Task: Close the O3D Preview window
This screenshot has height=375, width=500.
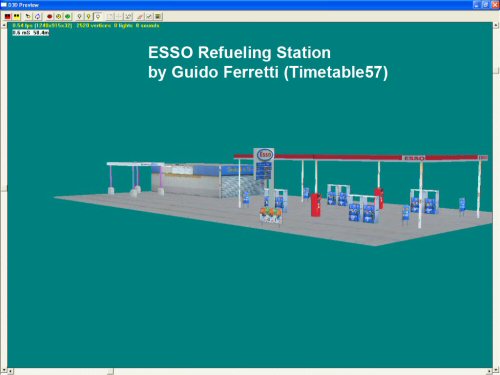Action: pyautogui.click(x=495, y=5)
